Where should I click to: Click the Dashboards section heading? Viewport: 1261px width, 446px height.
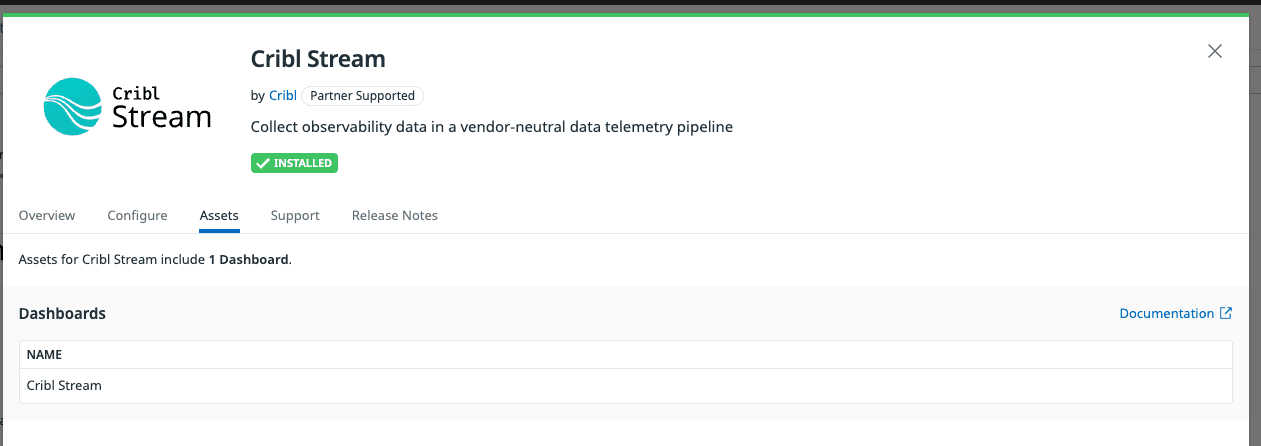point(62,314)
